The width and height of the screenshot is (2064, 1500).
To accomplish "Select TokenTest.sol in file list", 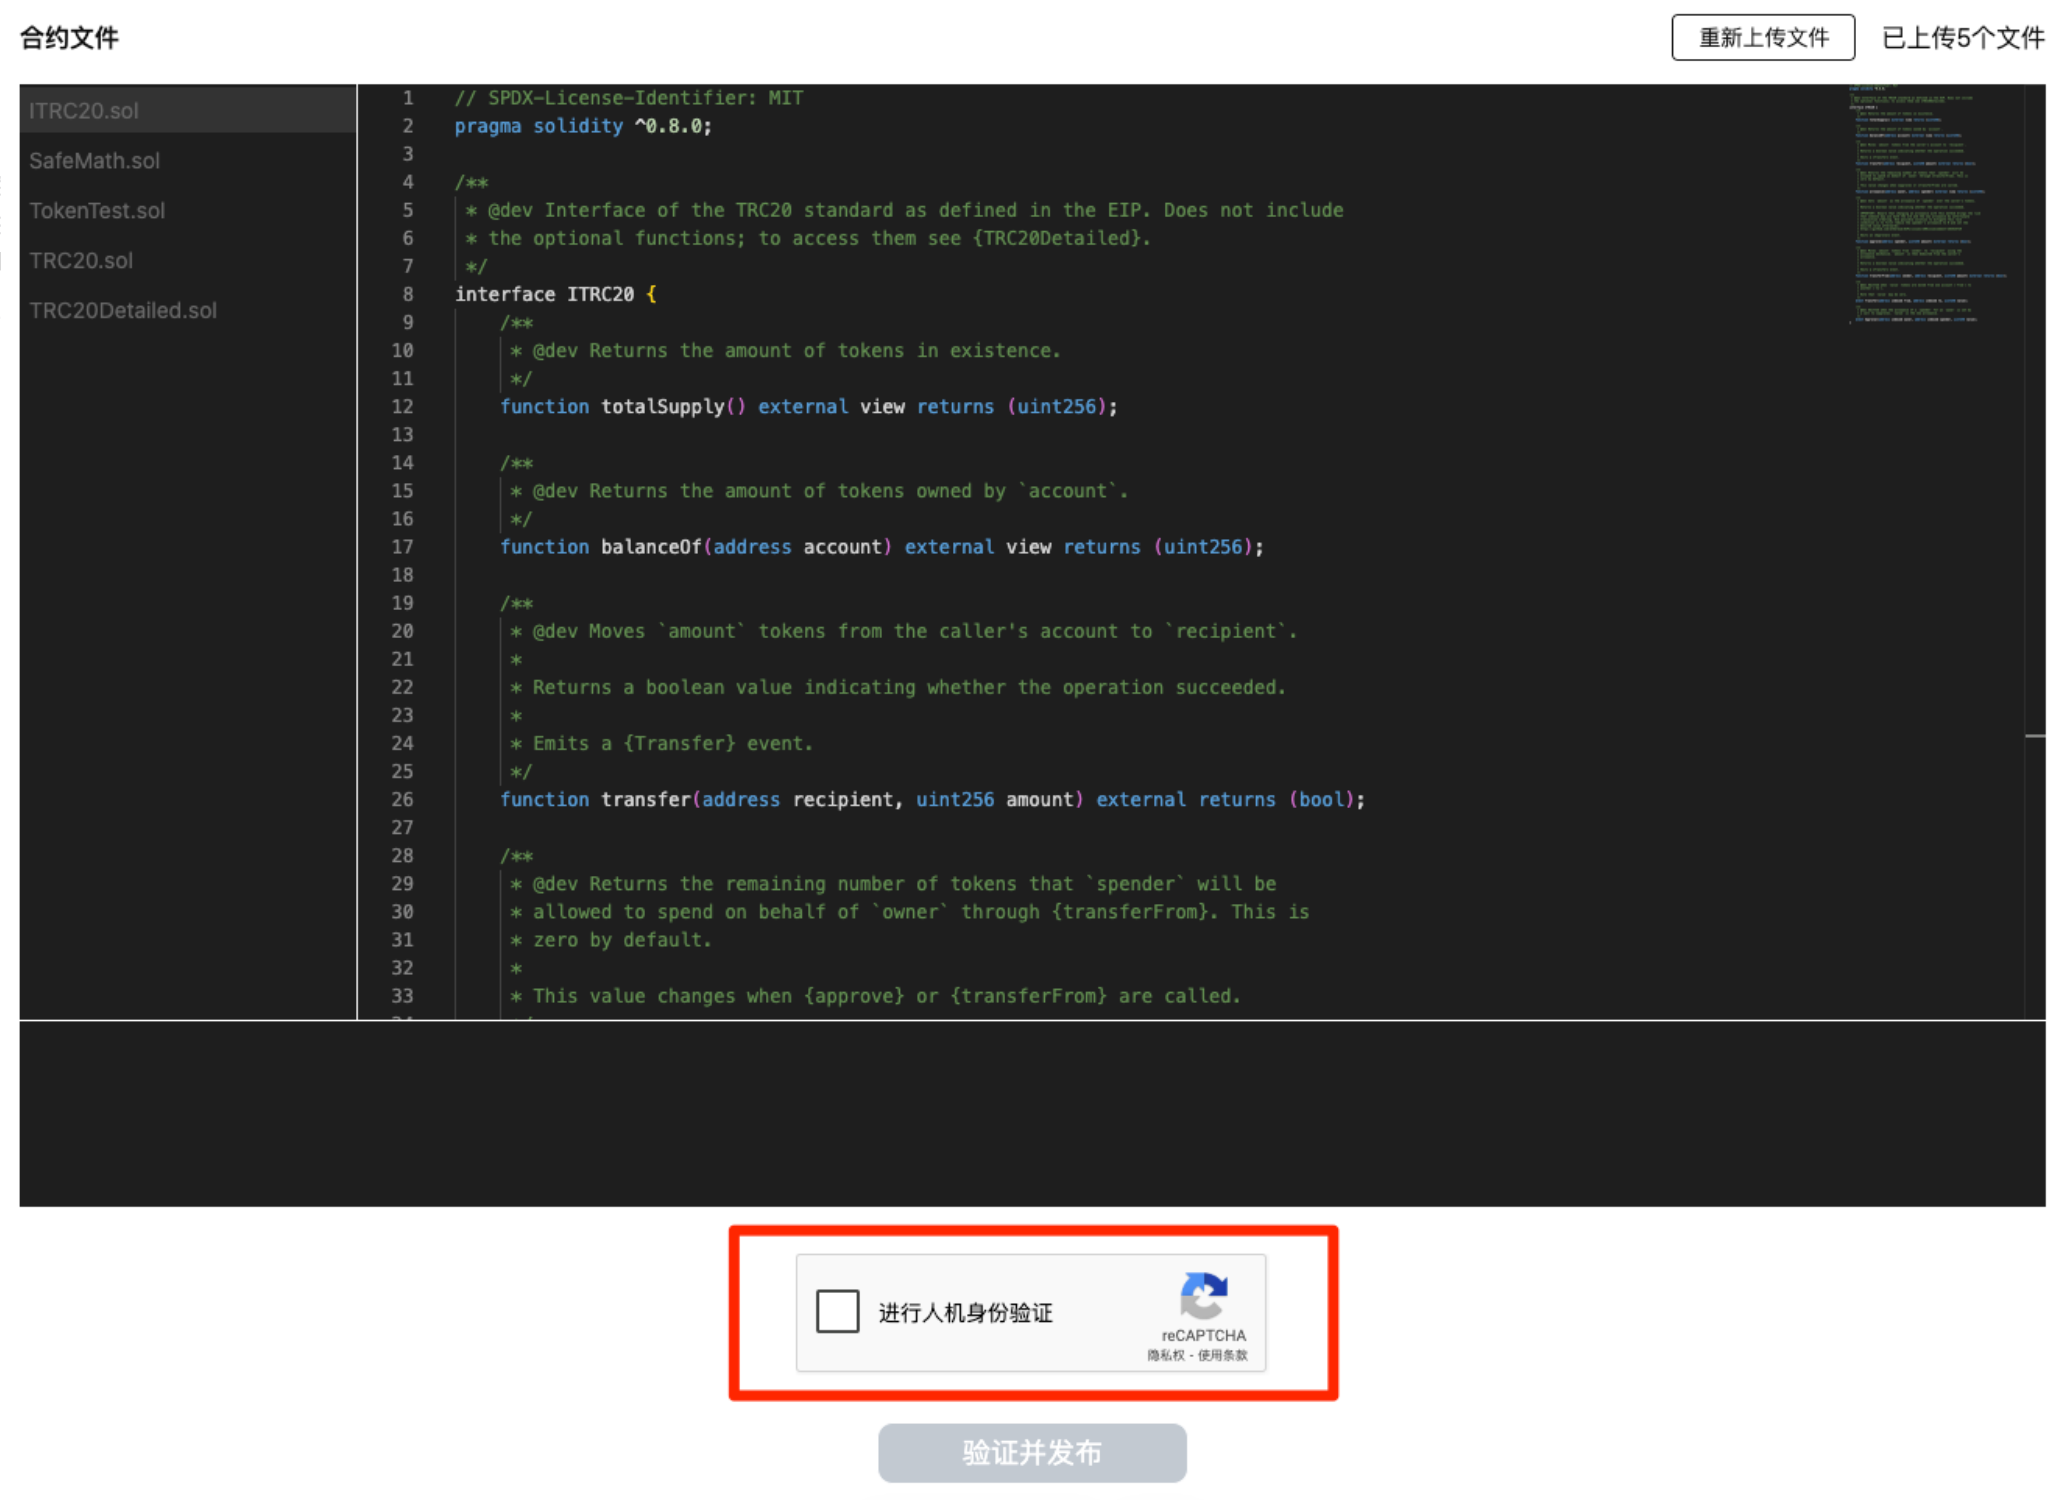I will 188,210.
